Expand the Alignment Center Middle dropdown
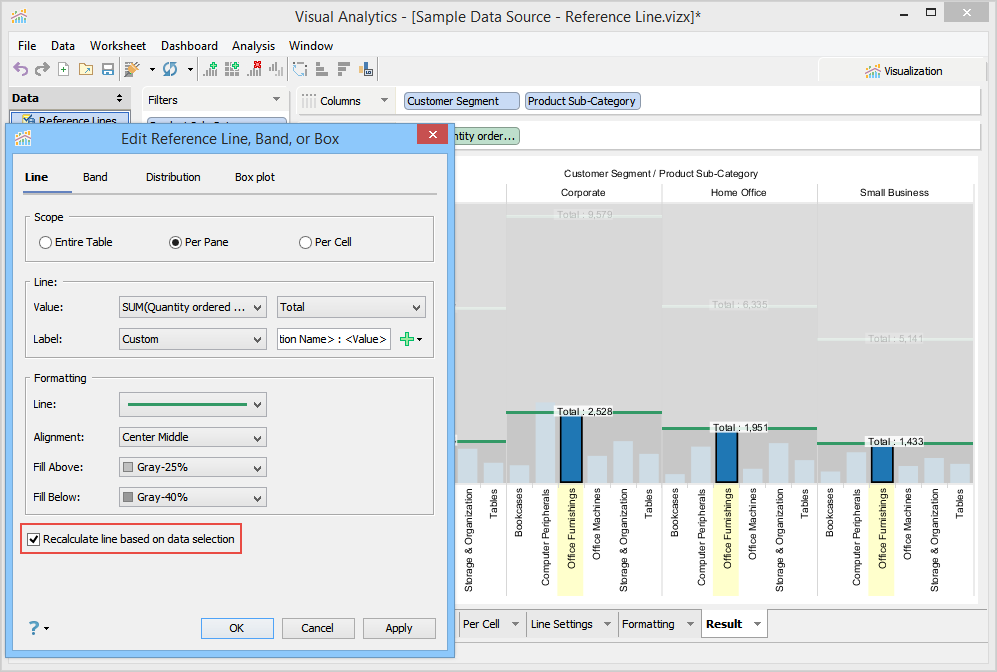 tap(192, 437)
